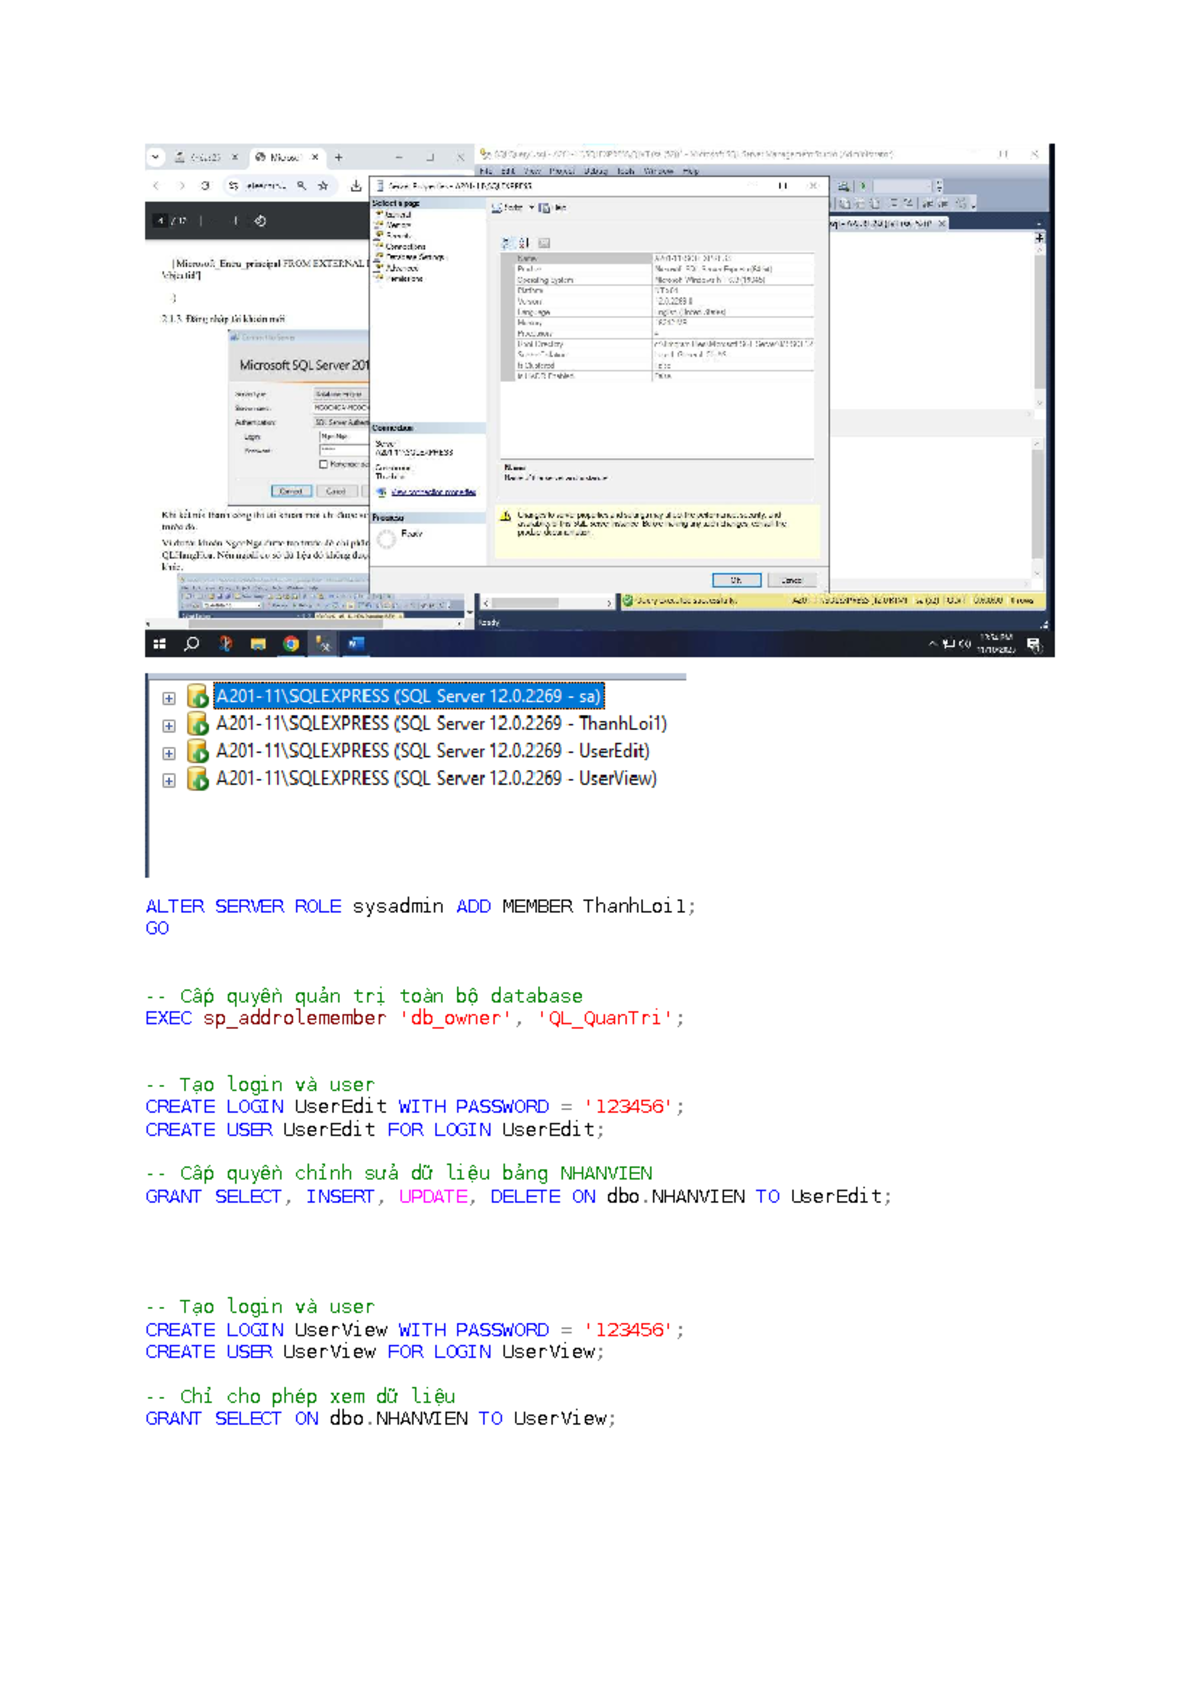The image size is (1200, 1696).
Task: Click the green execute icon in SSMS toolbar
Action: 863,186
